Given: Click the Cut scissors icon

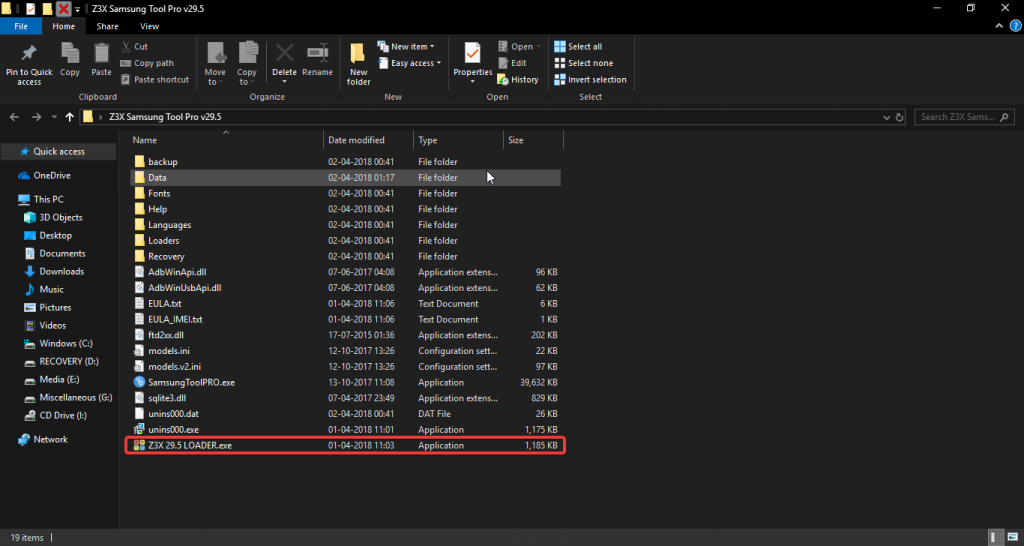Looking at the screenshot, I should 126,46.
